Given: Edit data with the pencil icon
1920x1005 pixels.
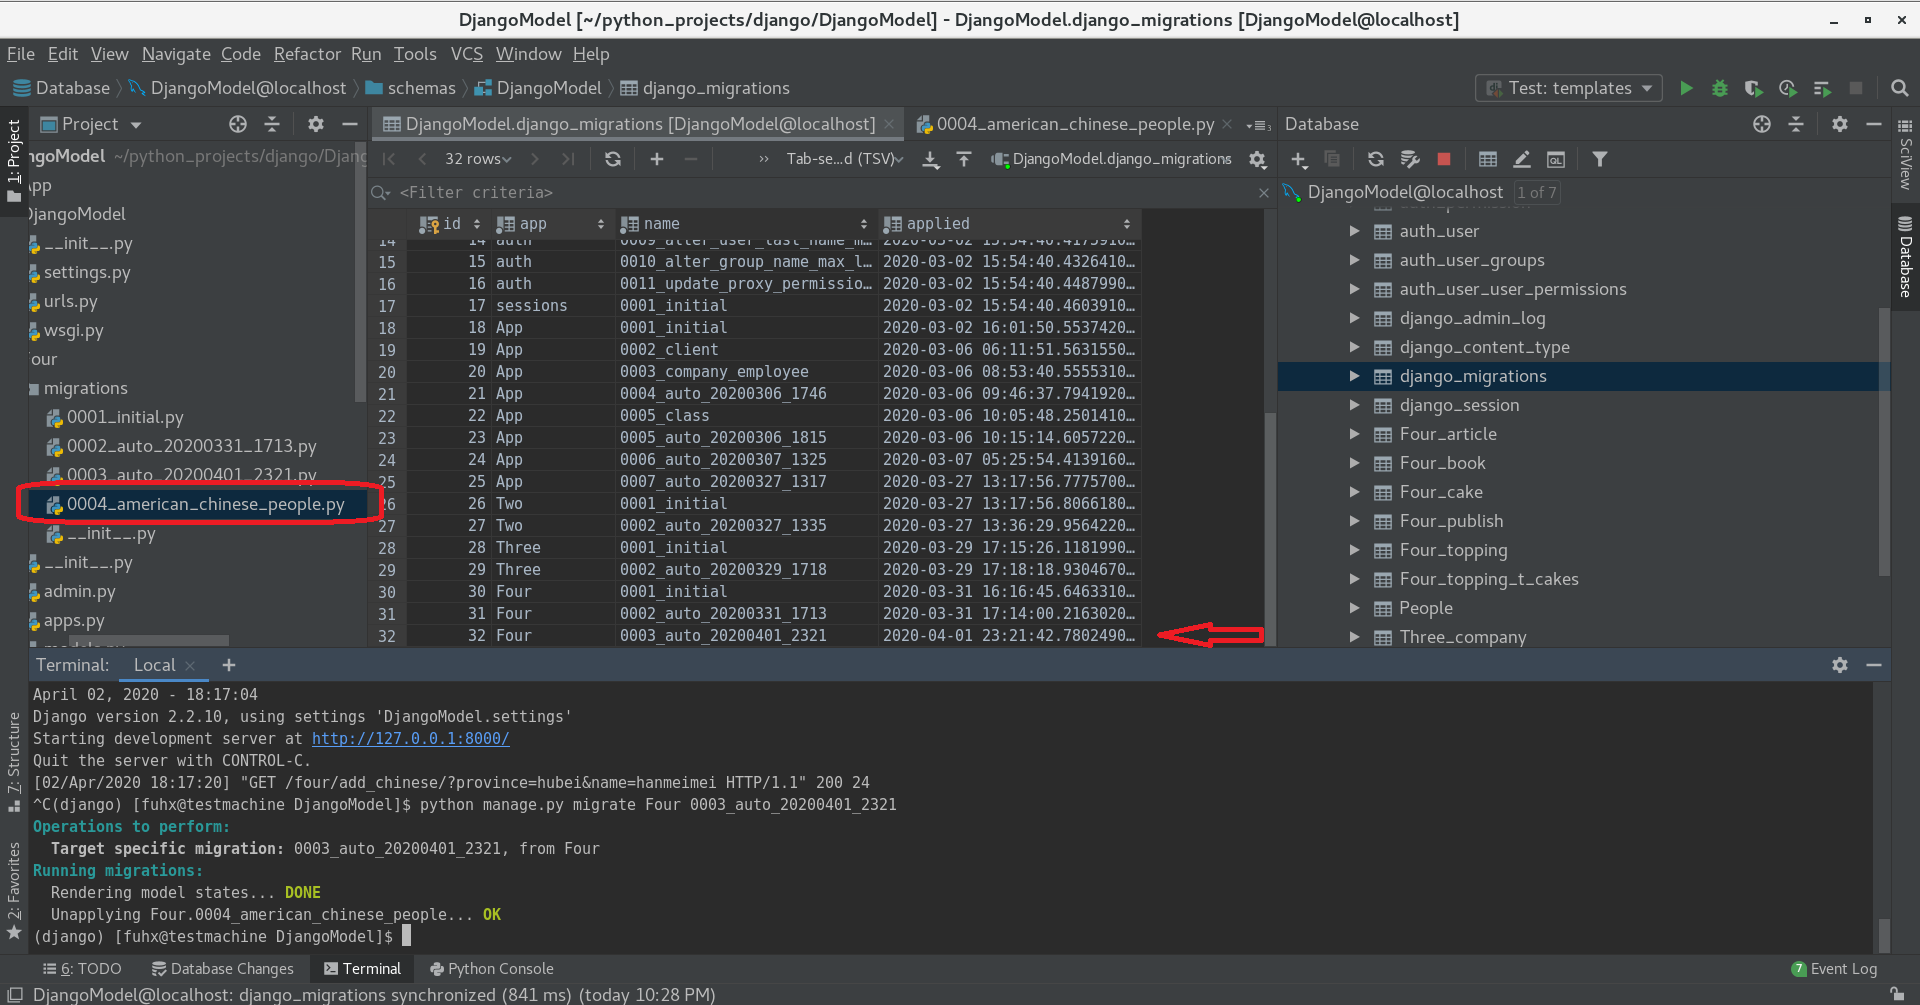Looking at the screenshot, I should pyautogui.click(x=1522, y=158).
